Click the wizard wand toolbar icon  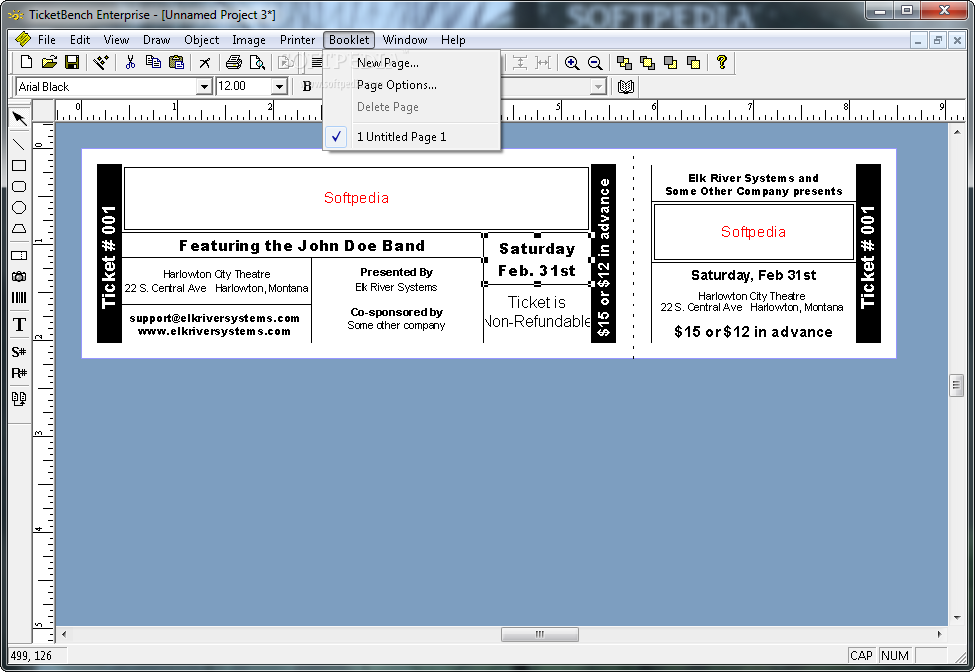point(101,62)
